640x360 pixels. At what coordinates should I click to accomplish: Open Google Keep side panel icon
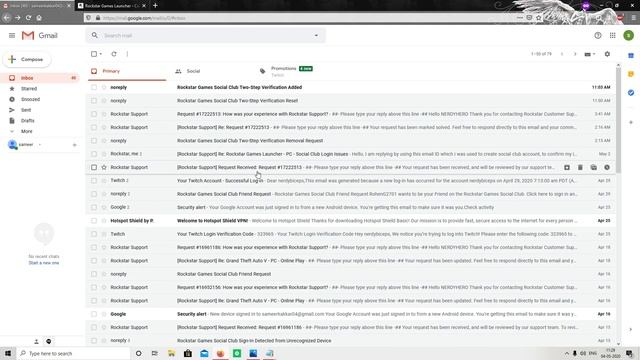pyautogui.click(x=631, y=74)
